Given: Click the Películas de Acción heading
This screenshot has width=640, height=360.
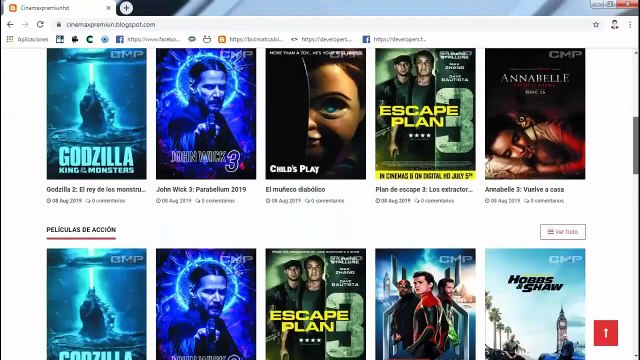Looking at the screenshot, I should 81,230.
